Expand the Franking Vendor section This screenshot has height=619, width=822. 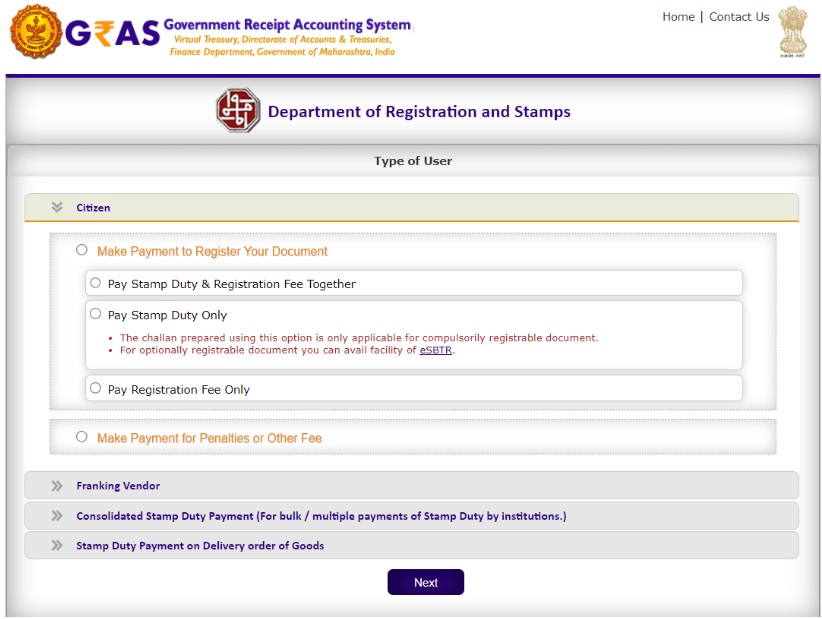(118, 486)
